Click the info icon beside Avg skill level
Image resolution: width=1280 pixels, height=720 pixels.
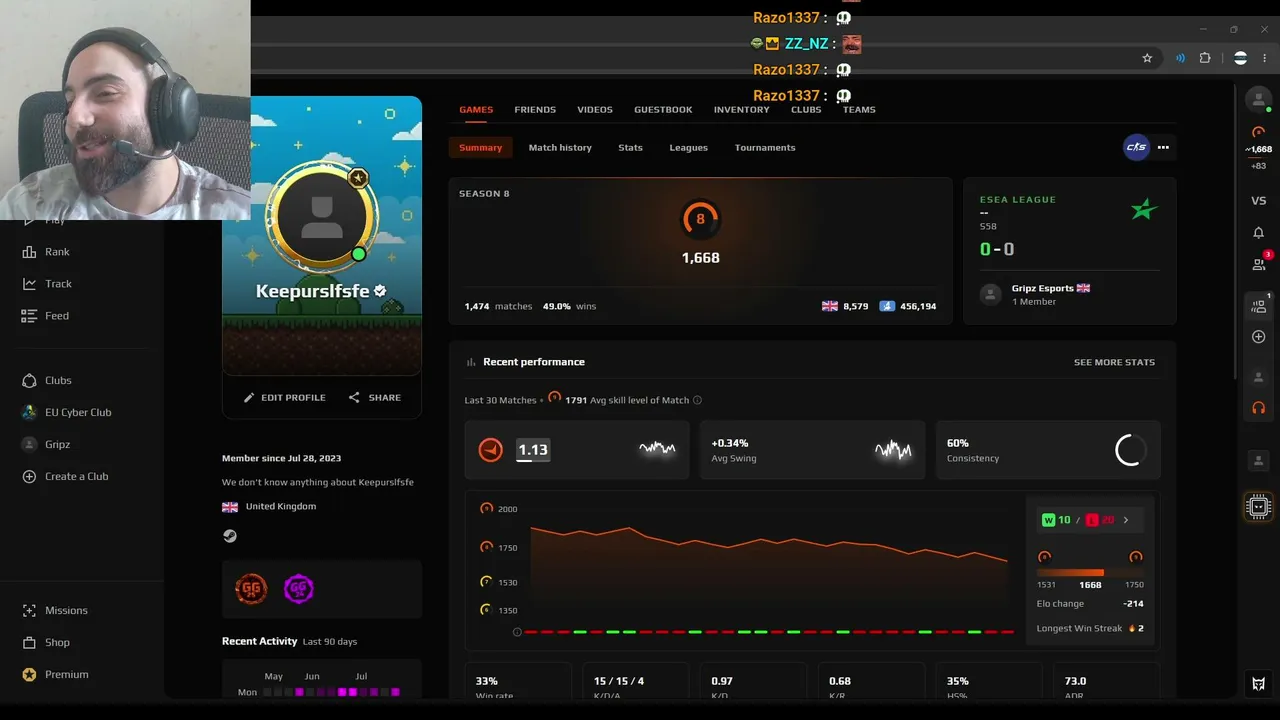click(x=697, y=400)
